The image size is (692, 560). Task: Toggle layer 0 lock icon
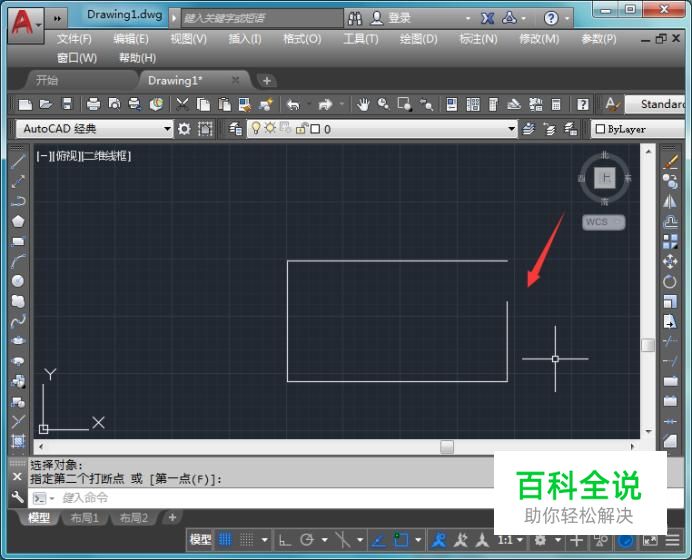point(302,128)
